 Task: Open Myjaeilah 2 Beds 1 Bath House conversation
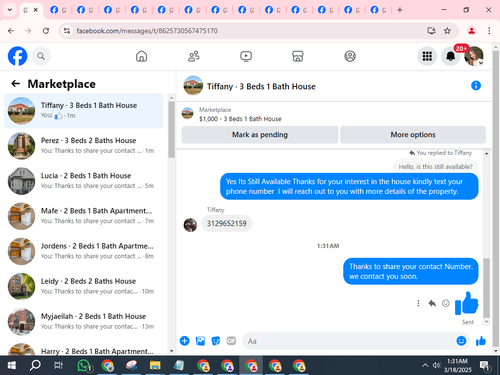tap(84, 322)
